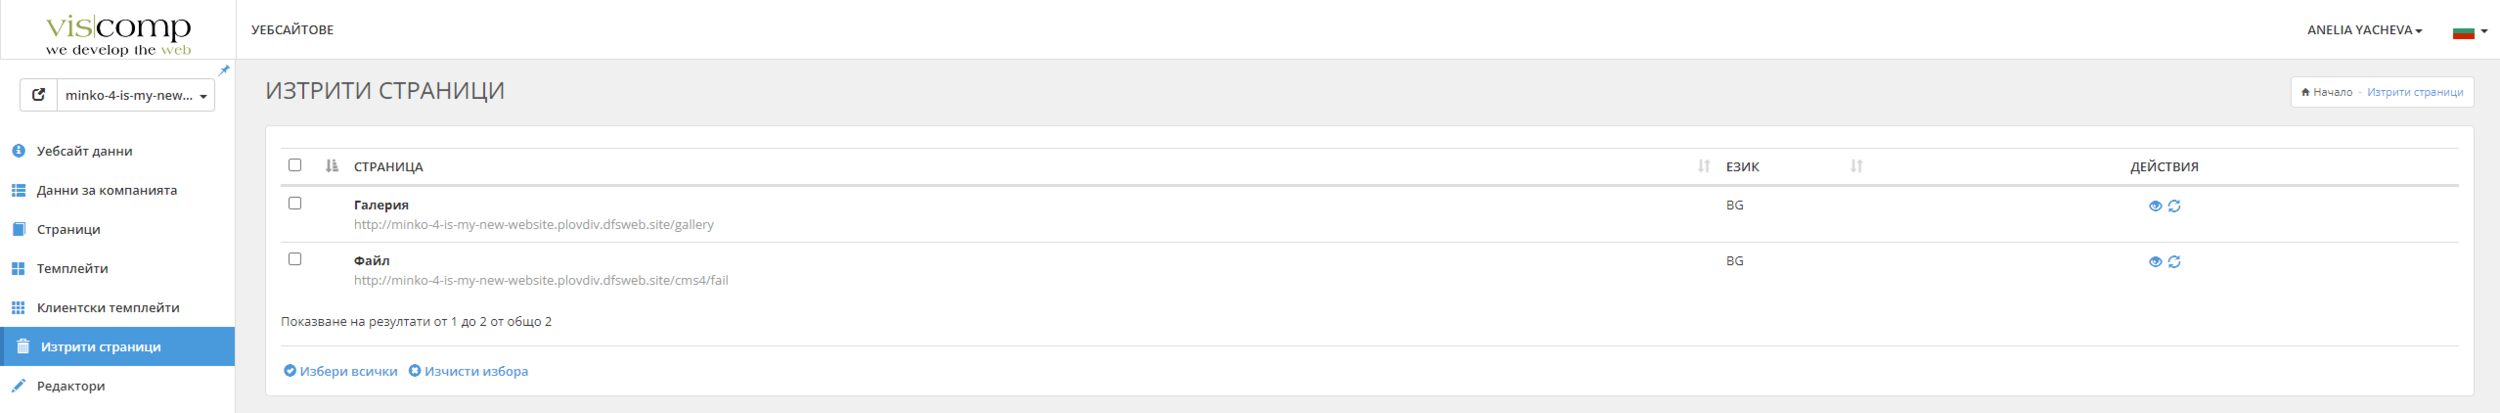Check the Файл page checkbox

295,259
